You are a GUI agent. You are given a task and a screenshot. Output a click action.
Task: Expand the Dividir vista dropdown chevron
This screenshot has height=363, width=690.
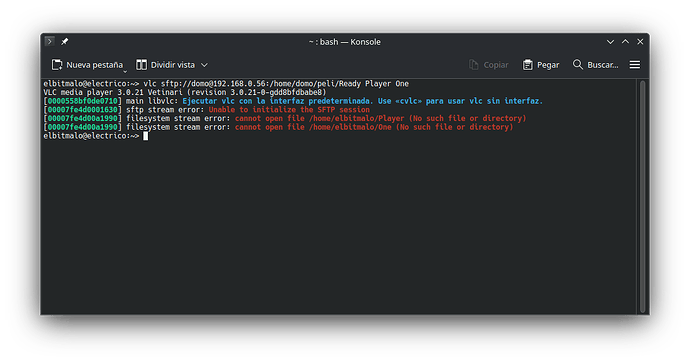pos(204,65)
